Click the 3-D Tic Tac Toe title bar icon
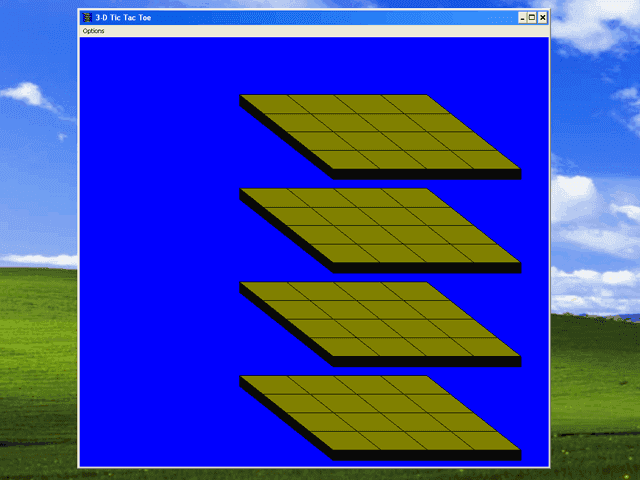The image size is (640, 480). pyautogui.click(x=87, y=18)
